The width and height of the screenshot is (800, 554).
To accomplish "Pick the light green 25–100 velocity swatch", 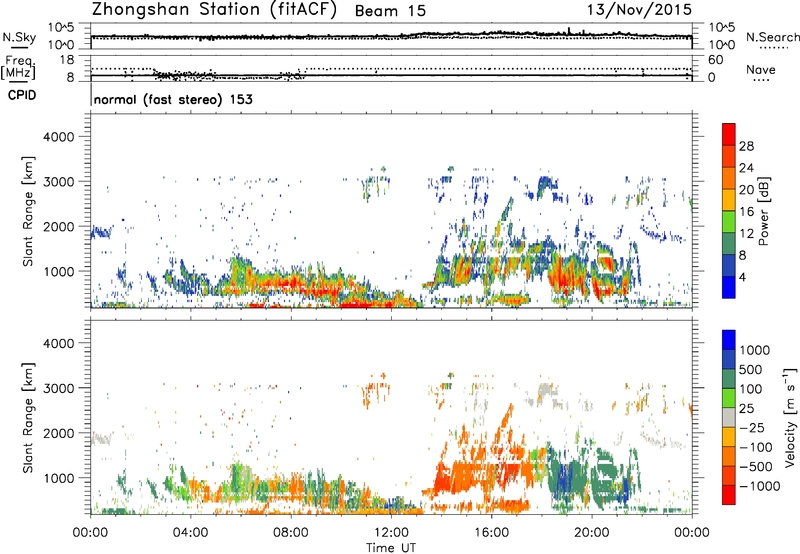I will [x=729, y=398].
